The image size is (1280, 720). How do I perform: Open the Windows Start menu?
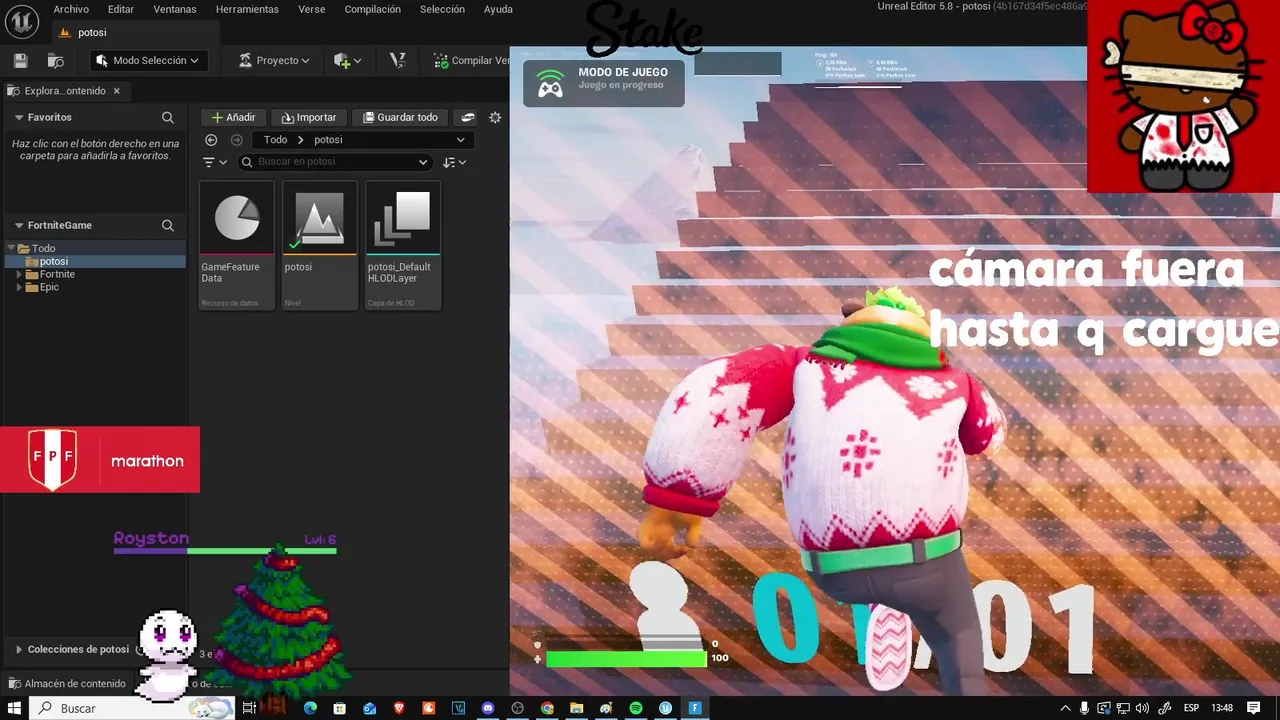[15, 708]
